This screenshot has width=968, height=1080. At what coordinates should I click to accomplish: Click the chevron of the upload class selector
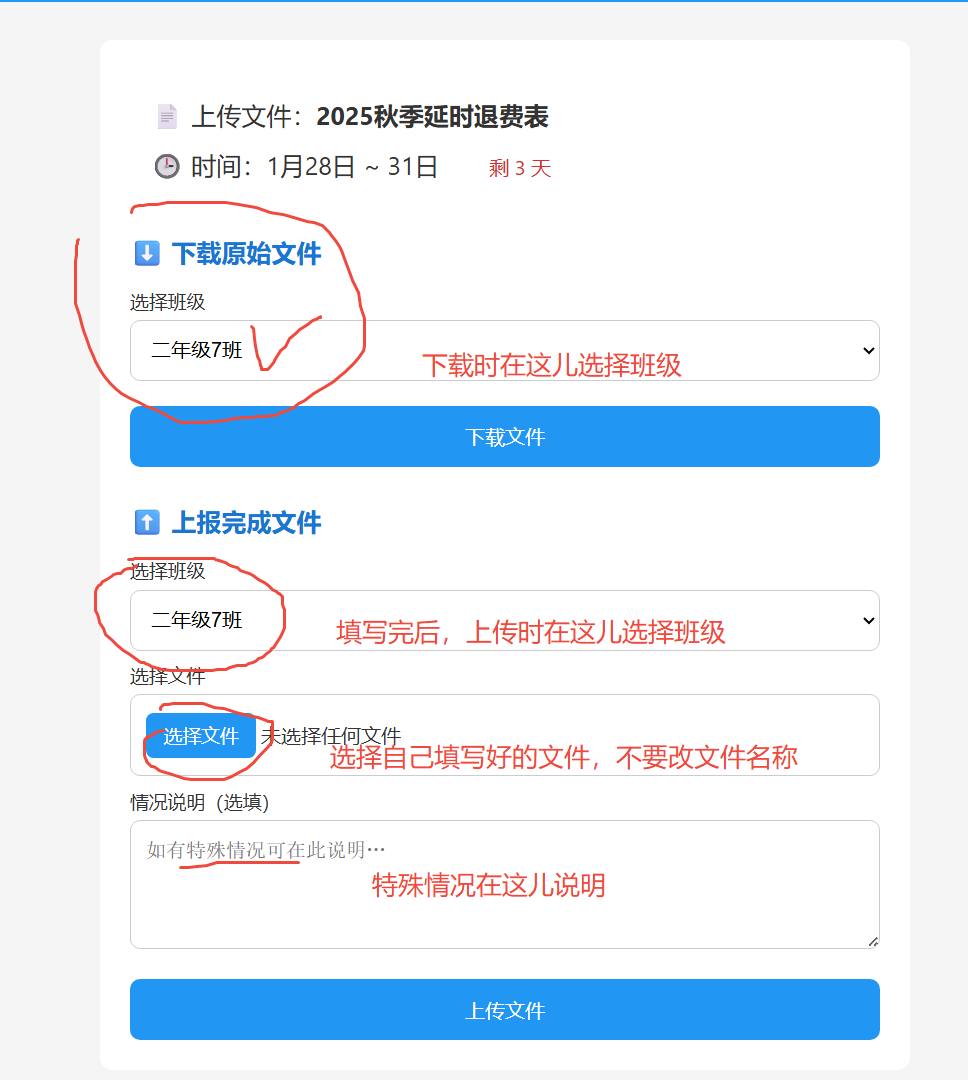click(869, 621)
